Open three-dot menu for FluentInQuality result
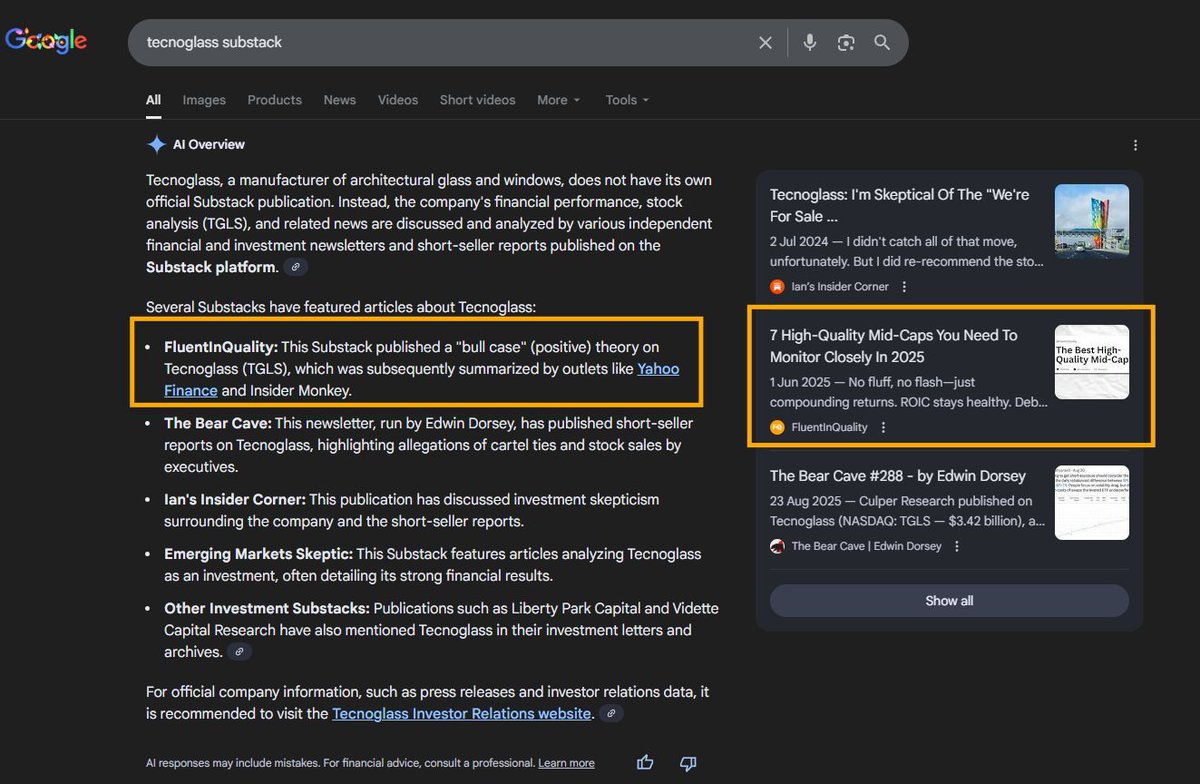 click(883, 427)
